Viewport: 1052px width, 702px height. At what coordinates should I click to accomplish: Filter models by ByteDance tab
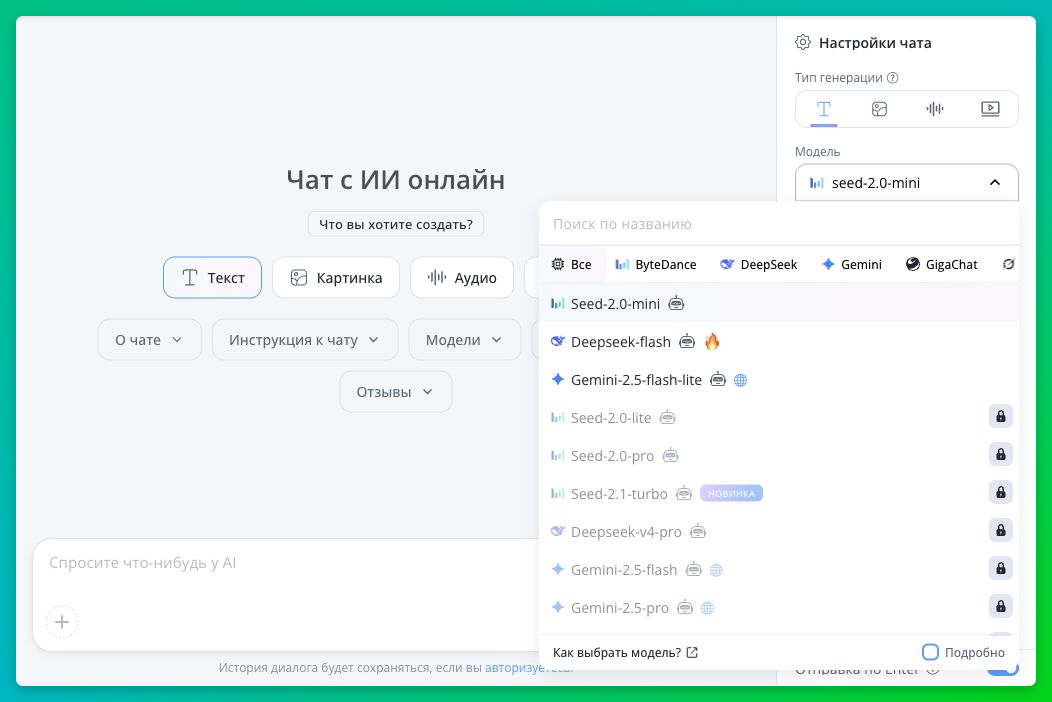[656, 264]
